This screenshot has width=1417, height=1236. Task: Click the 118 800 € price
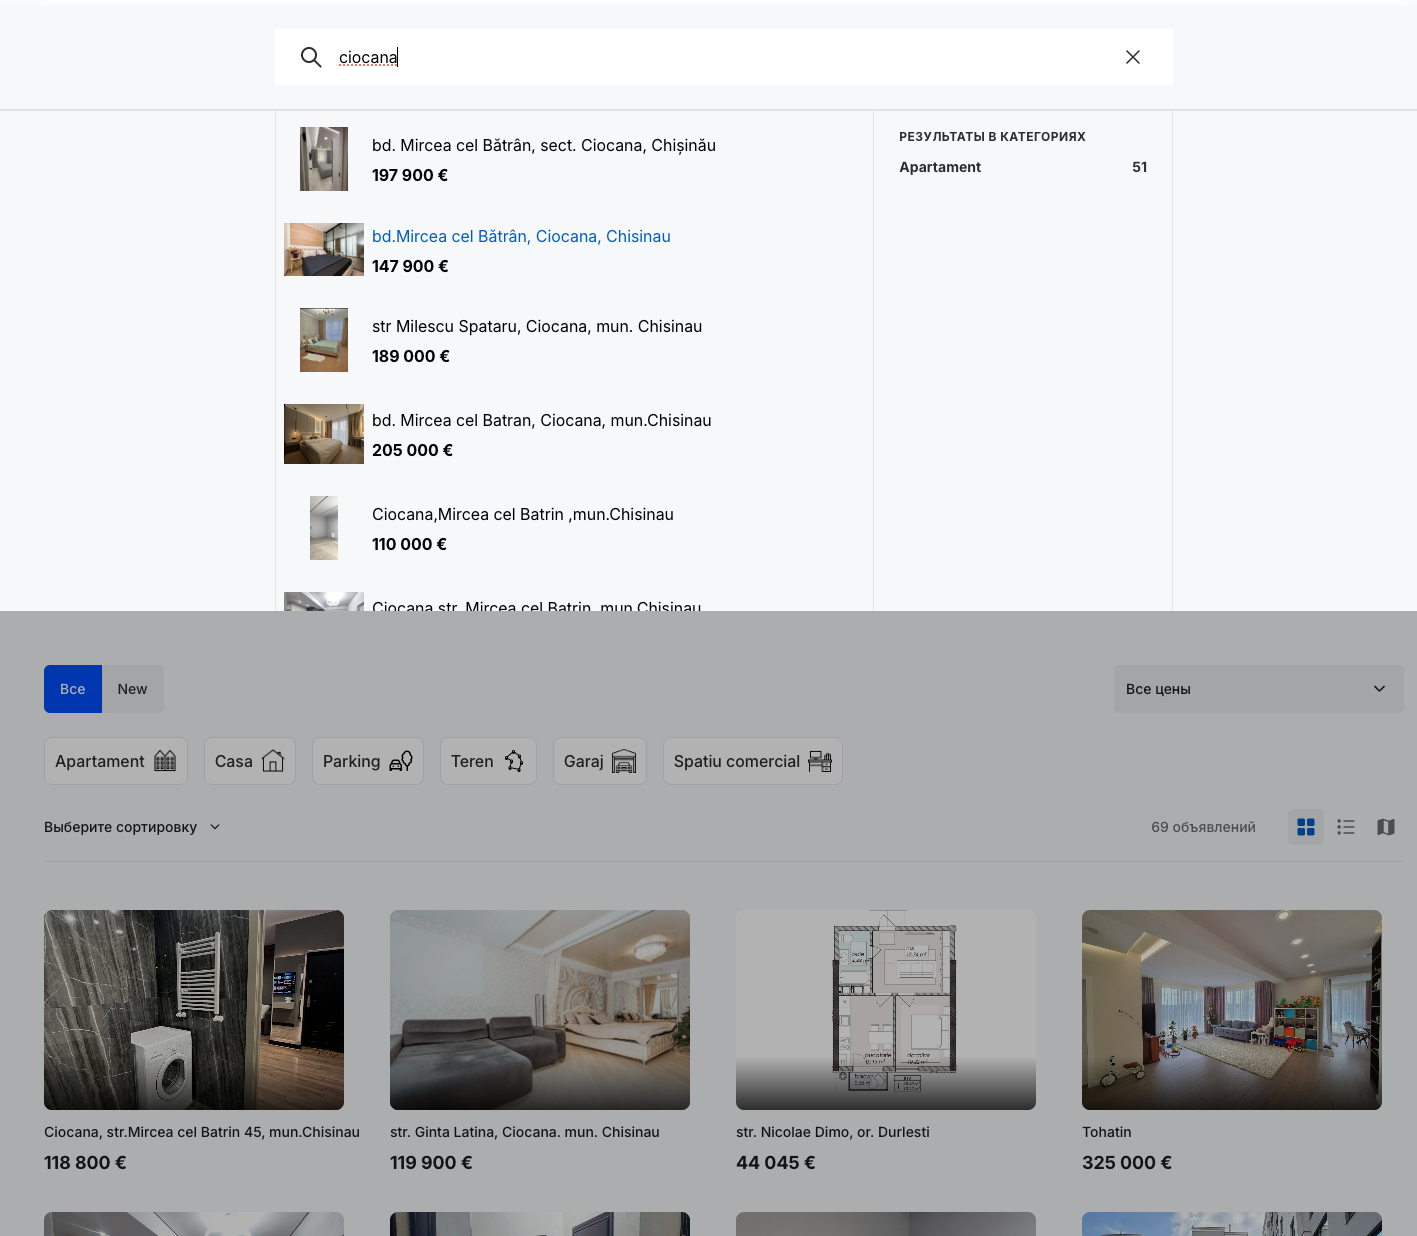(85, 1163)
